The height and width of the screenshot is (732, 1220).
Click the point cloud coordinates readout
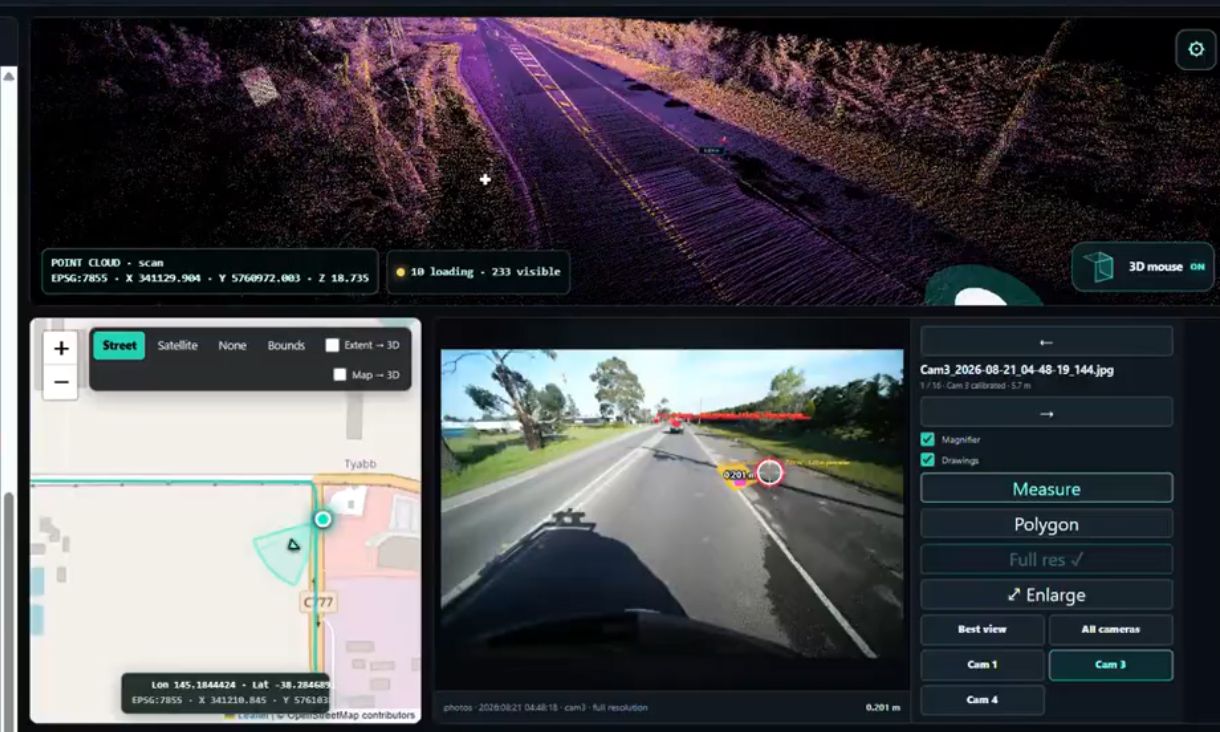click(x=209, y=271)
